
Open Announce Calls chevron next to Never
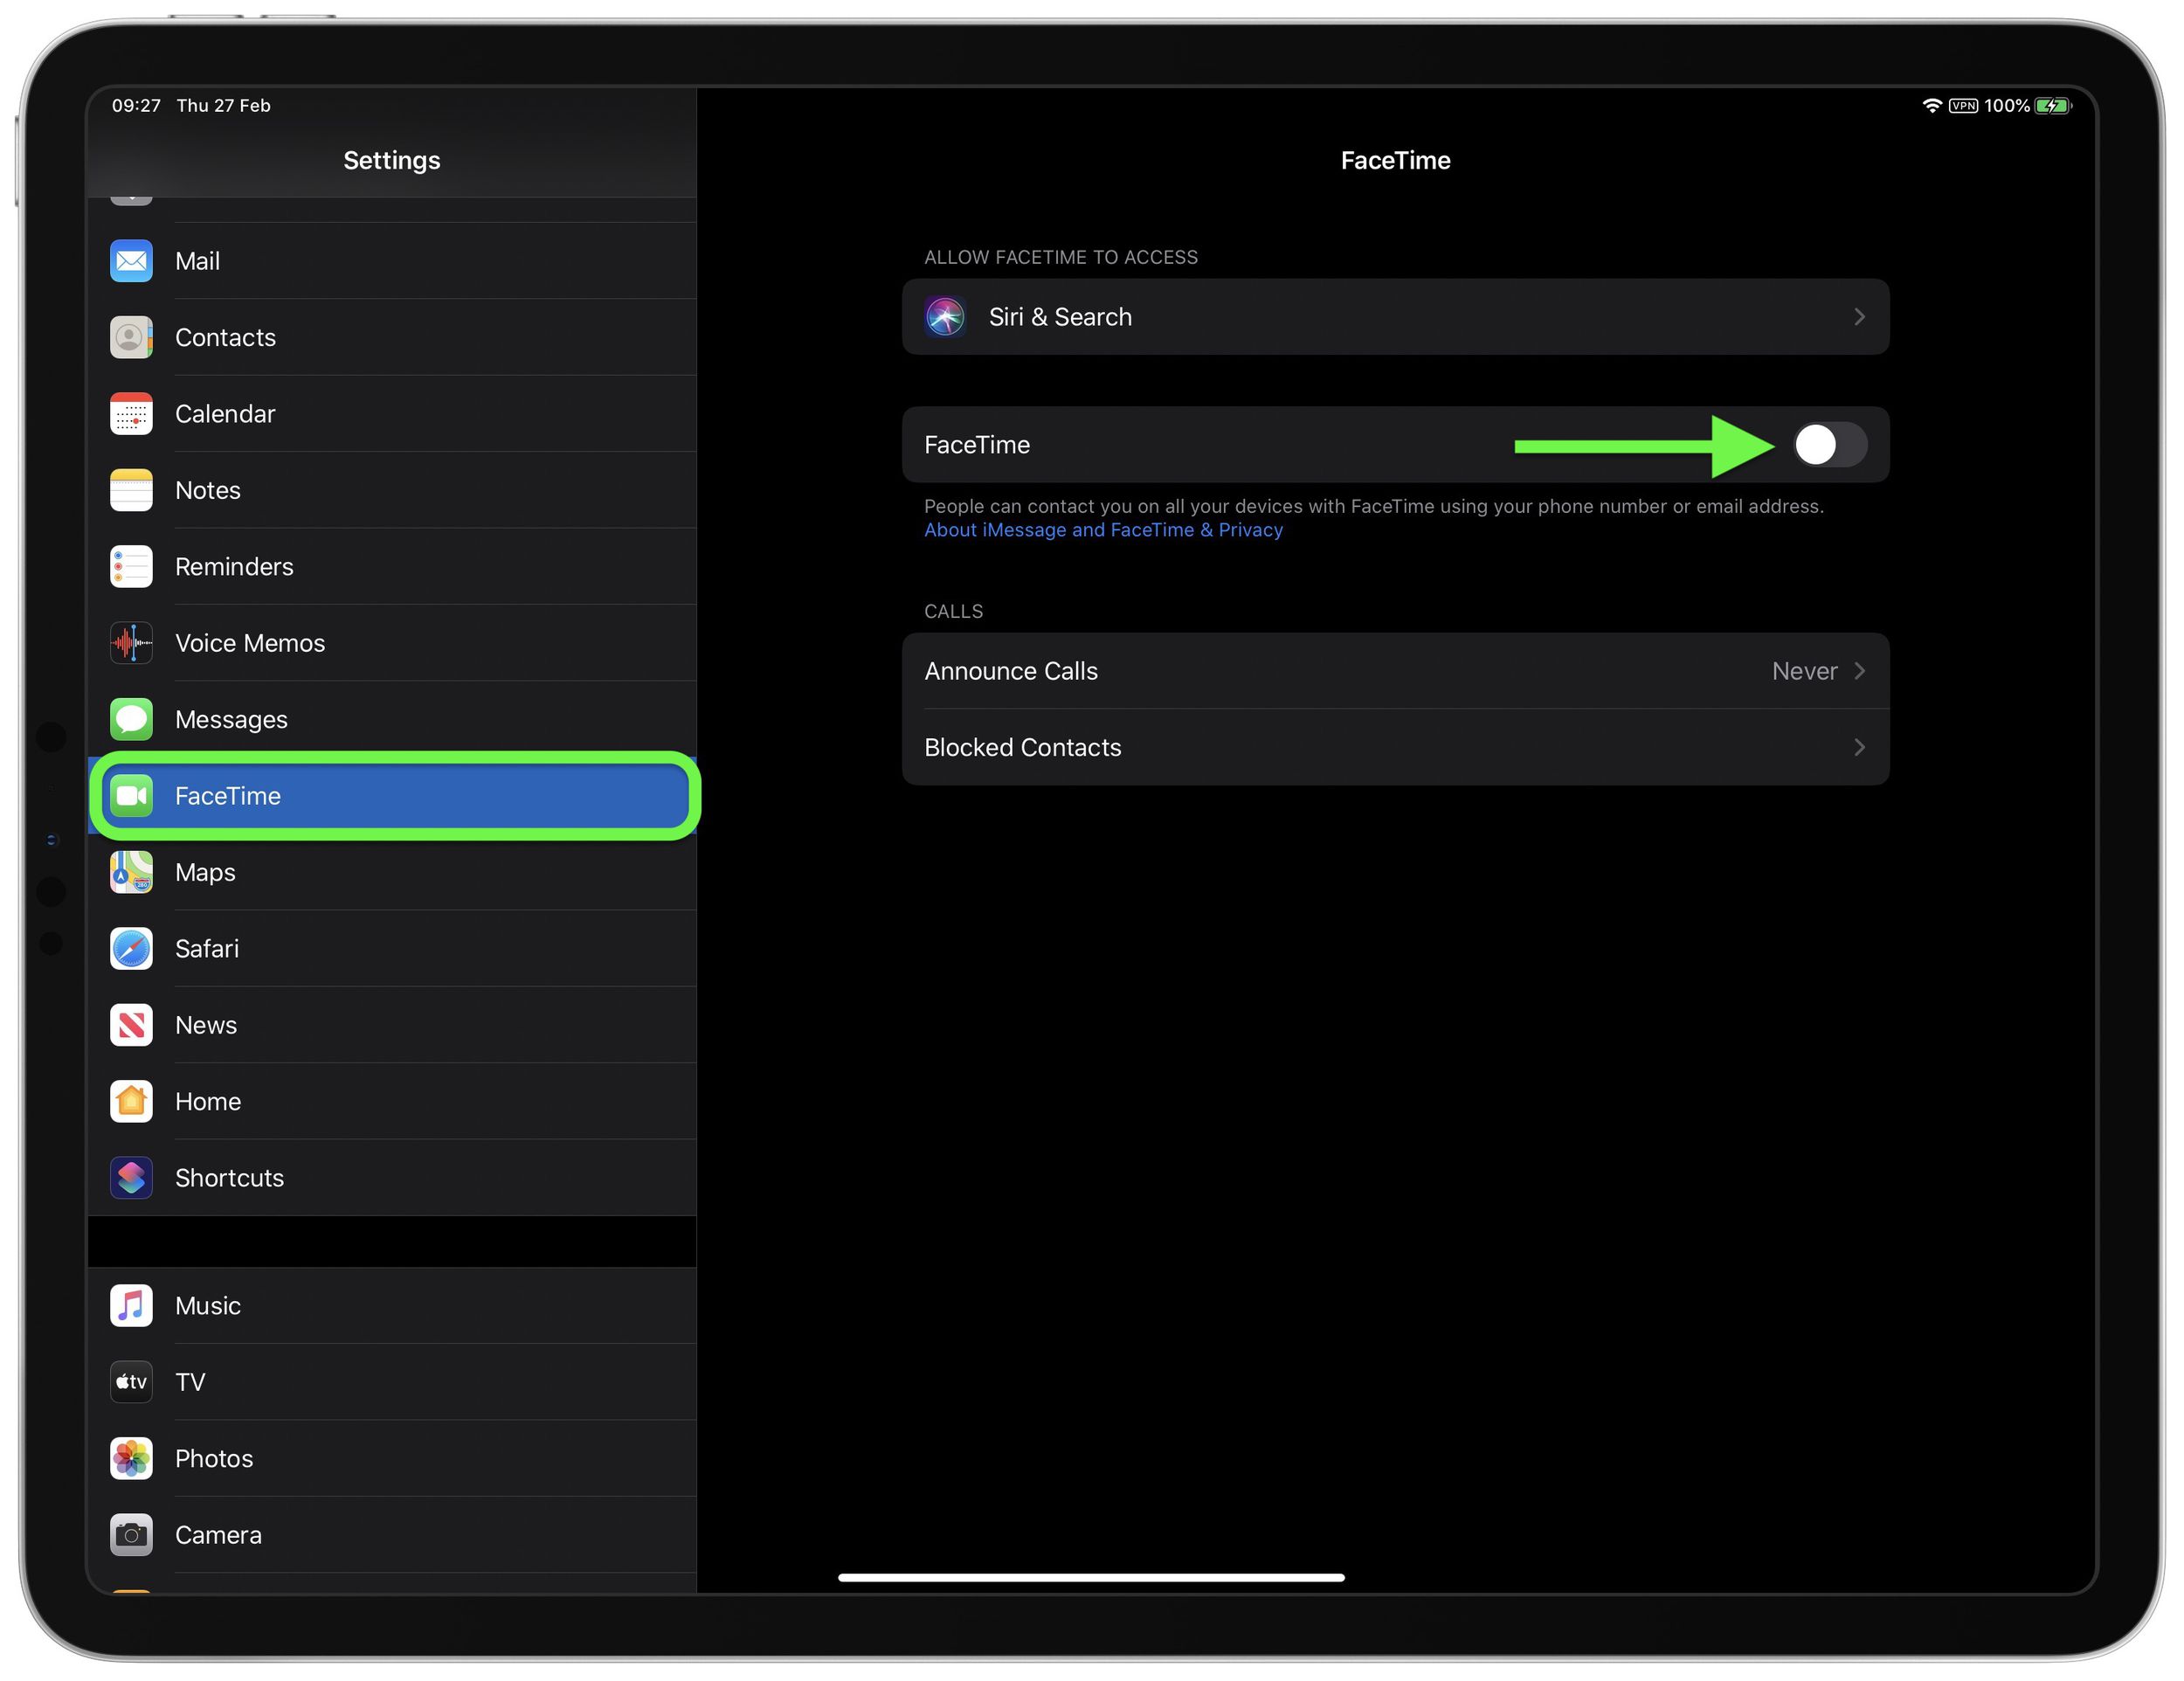coord(1860,671)
